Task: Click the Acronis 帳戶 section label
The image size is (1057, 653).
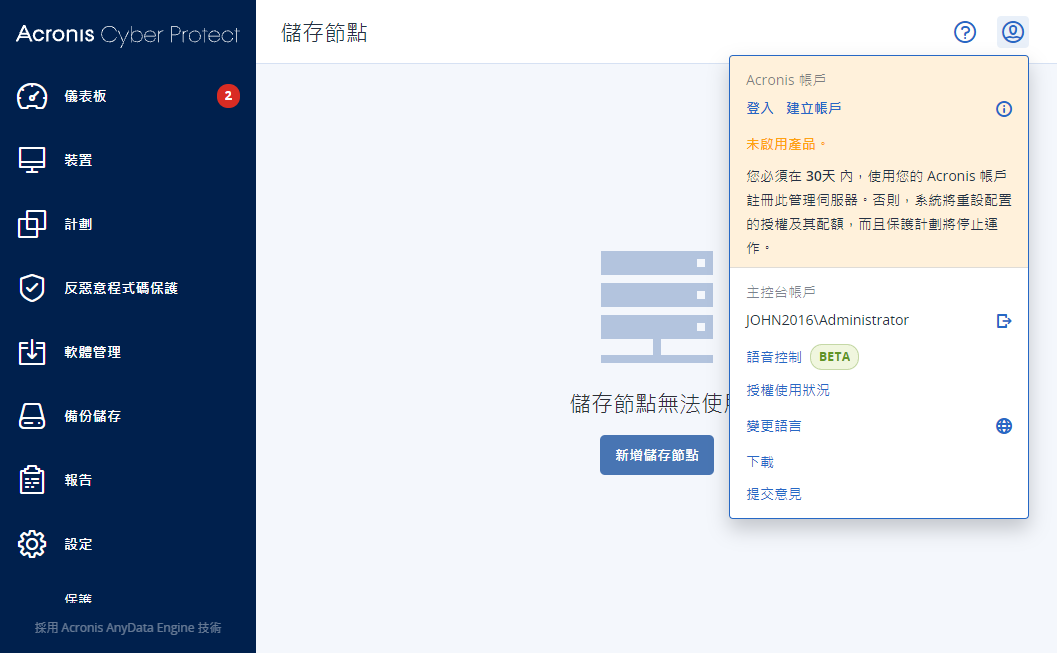Action: pyautogui.click(x=785, y=80)
